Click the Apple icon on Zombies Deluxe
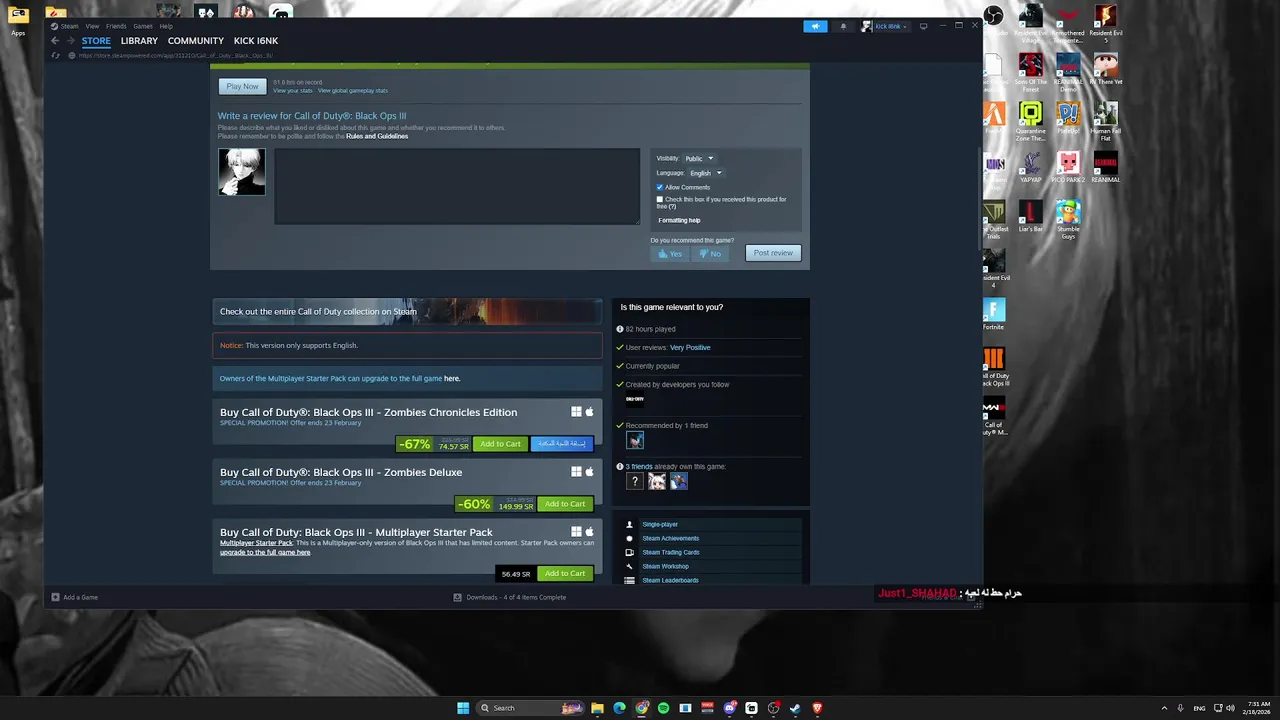The width and height of the screenshot is (1280, 720). coord(589,472)
